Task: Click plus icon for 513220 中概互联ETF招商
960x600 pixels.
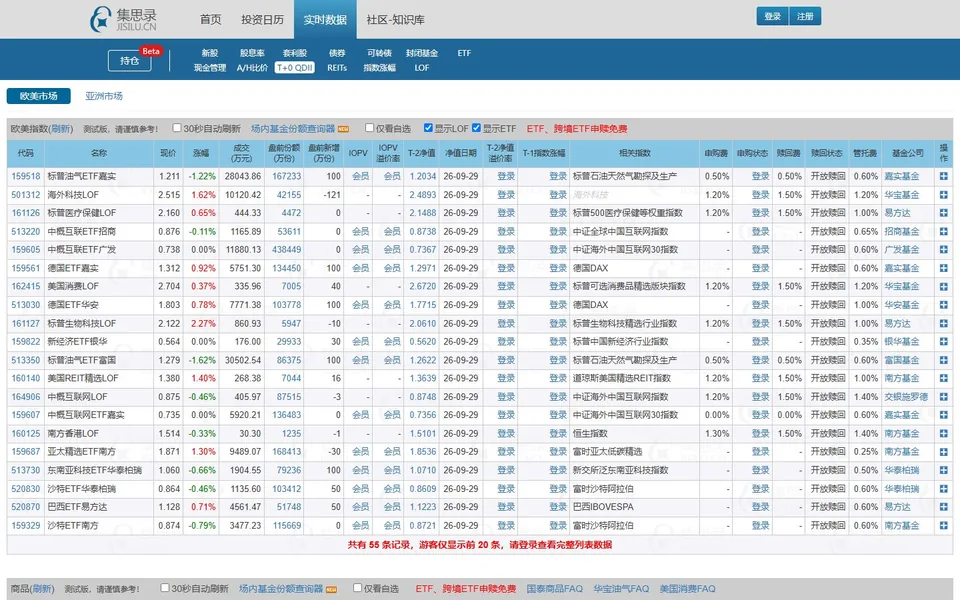Action: click(x=943, y=231)
